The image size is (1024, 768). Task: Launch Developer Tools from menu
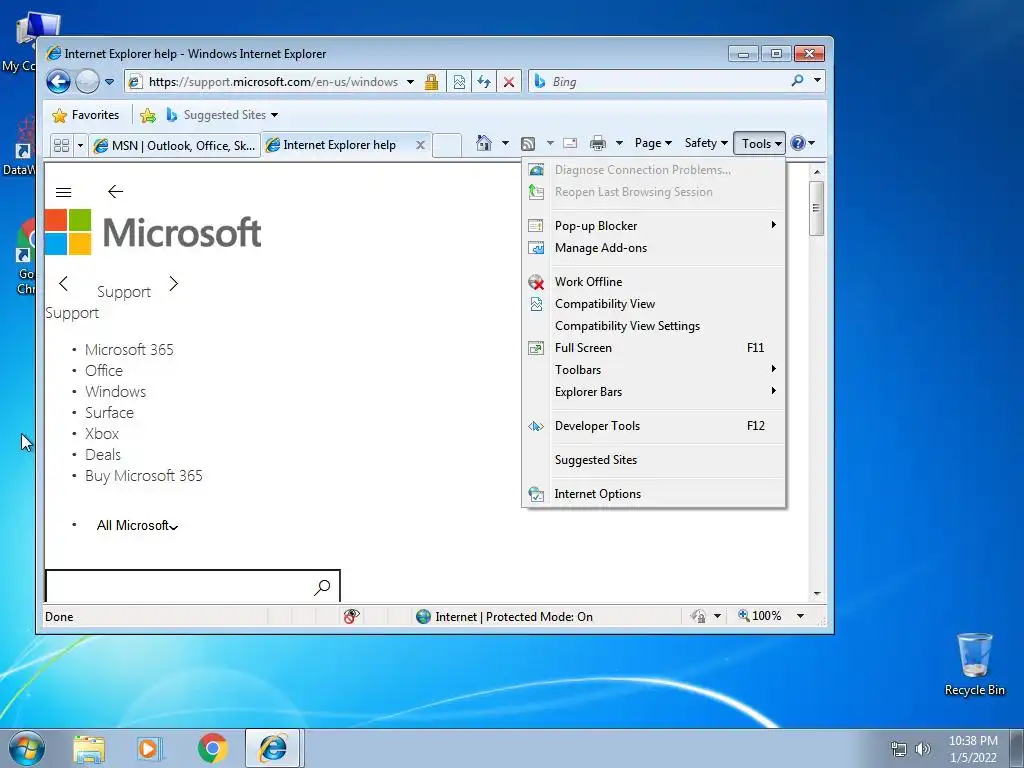(654, 426)
